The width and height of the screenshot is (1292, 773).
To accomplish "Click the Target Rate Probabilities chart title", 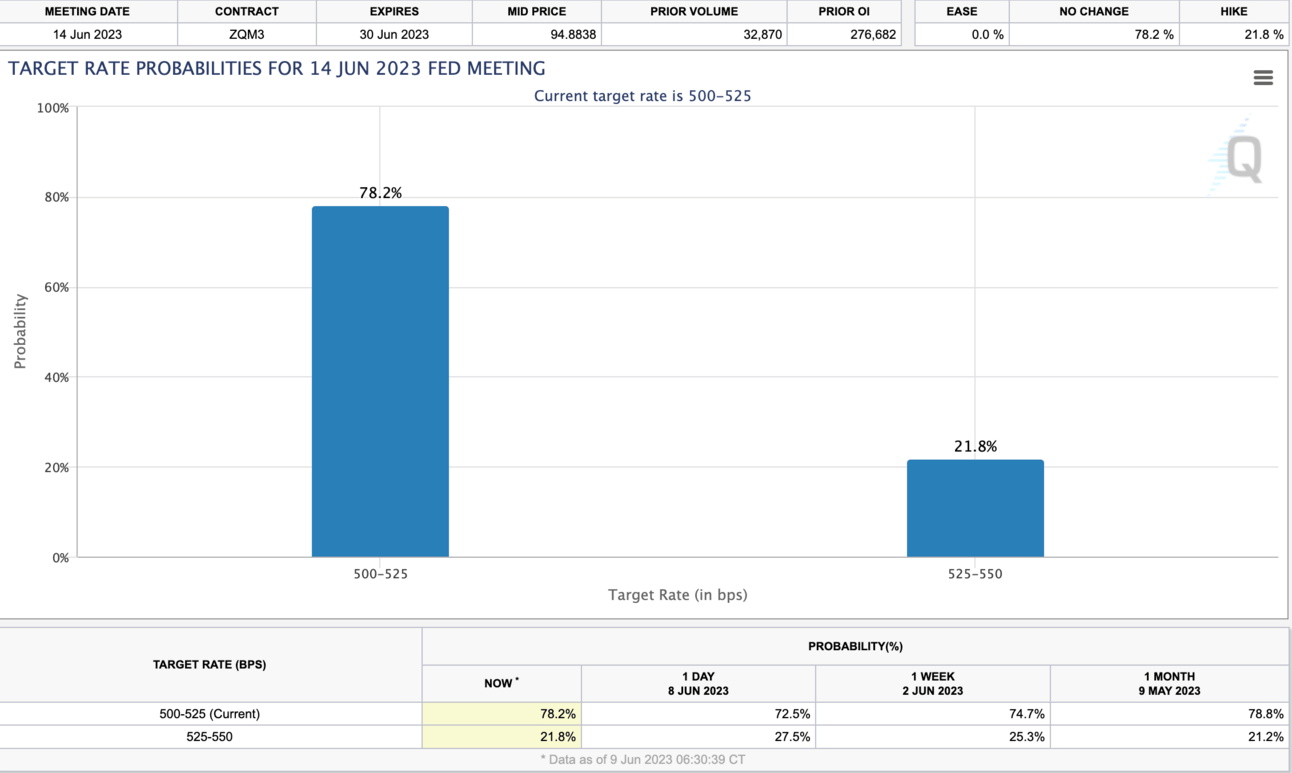I will 277,69.
